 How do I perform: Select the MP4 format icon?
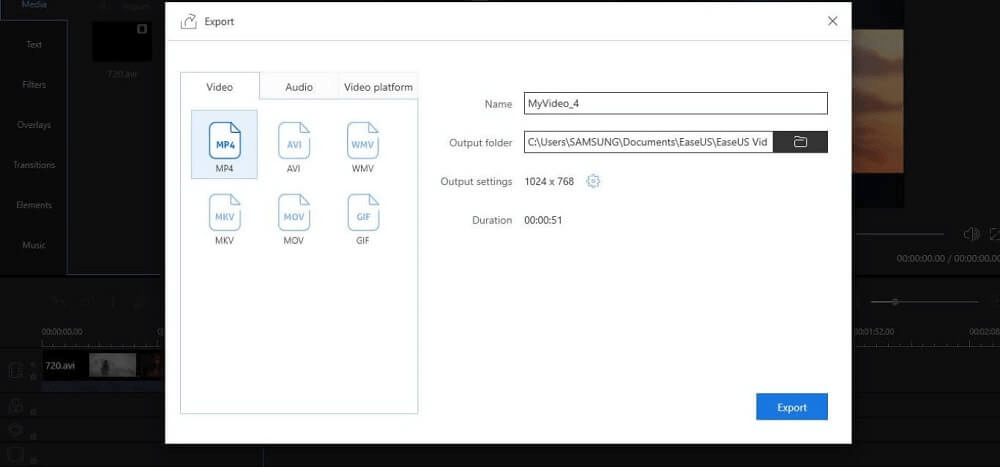coord(224,143)
